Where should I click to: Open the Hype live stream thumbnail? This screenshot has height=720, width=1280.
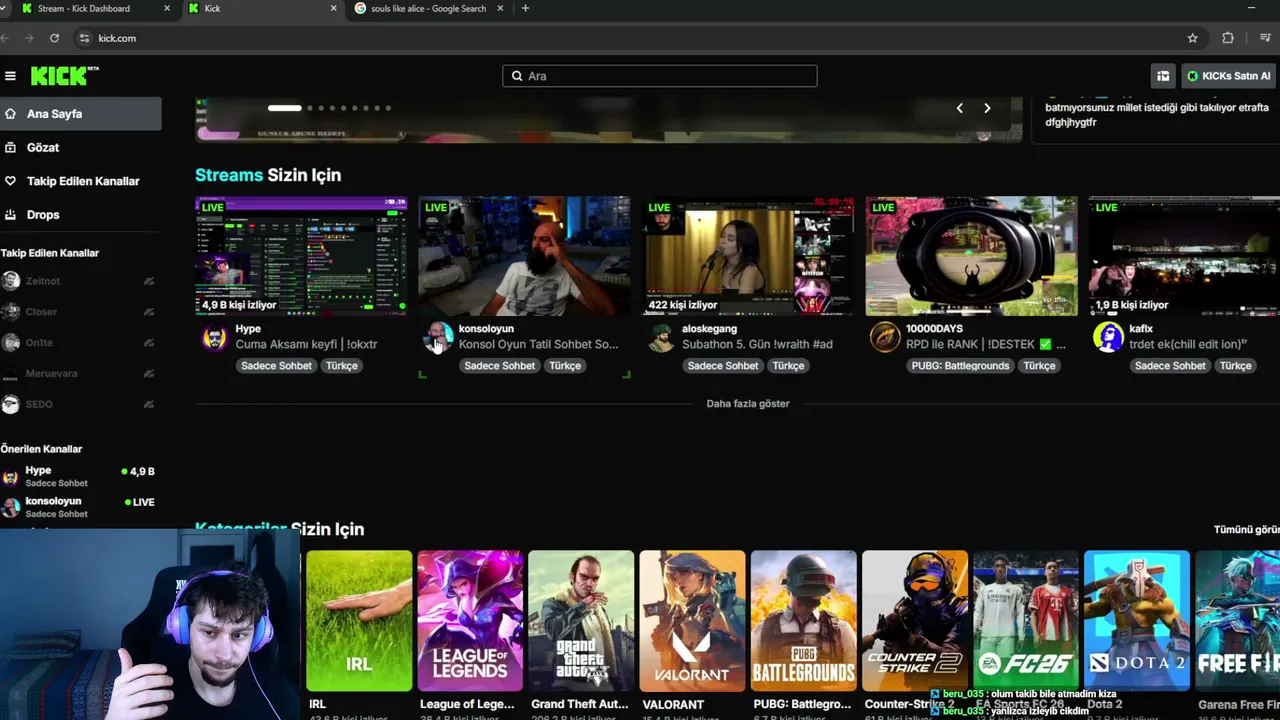coord(301,256)
